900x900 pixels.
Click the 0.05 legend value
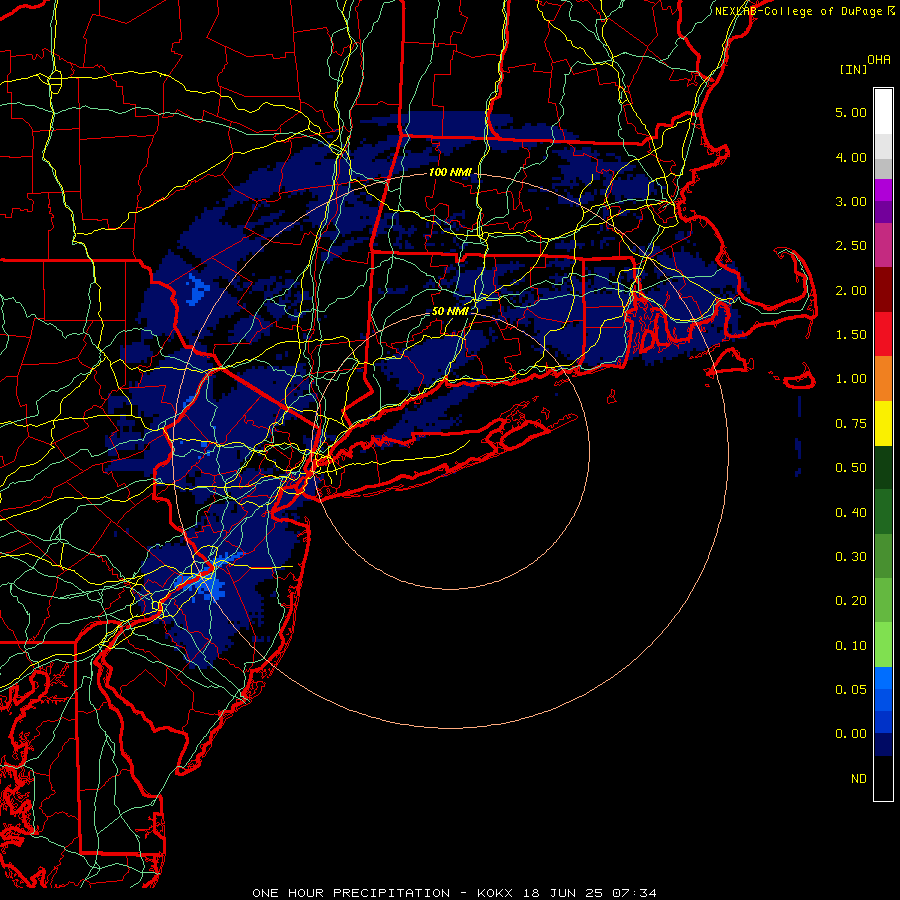click(851, 690)
